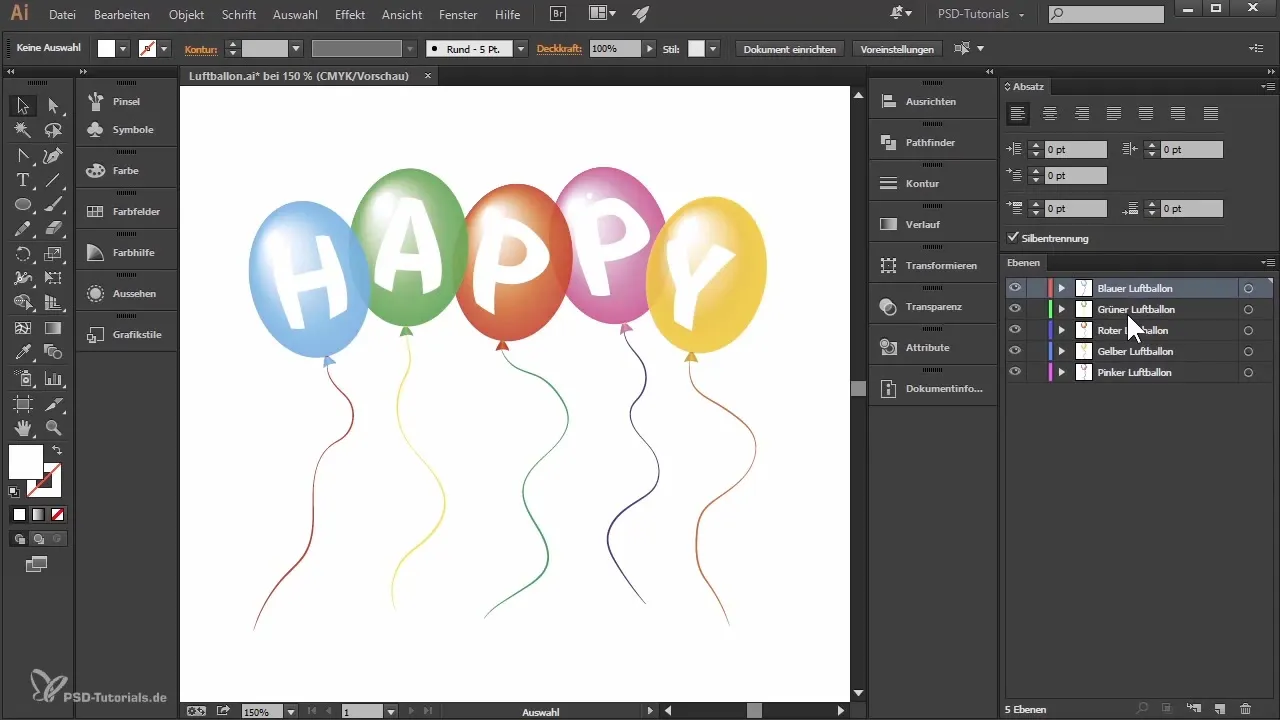Screen dimensions: 1280x720
Task: Select the Pencil tool
Action: pyautogui.click(x=23, y=229)
